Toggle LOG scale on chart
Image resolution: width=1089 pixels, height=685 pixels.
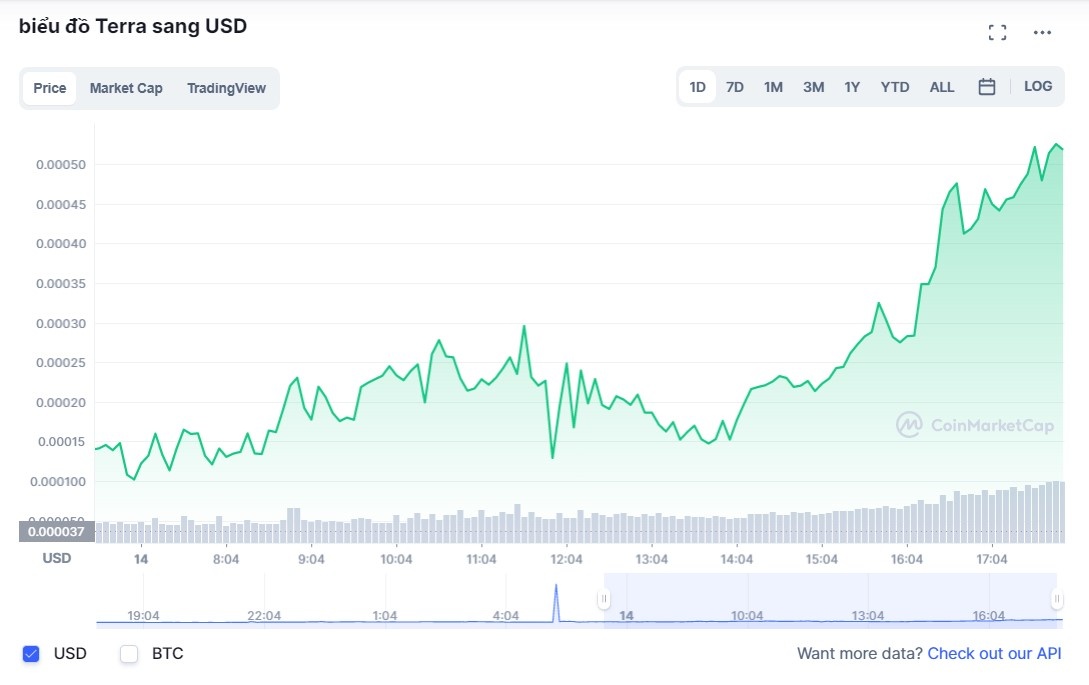(1038, 86)
